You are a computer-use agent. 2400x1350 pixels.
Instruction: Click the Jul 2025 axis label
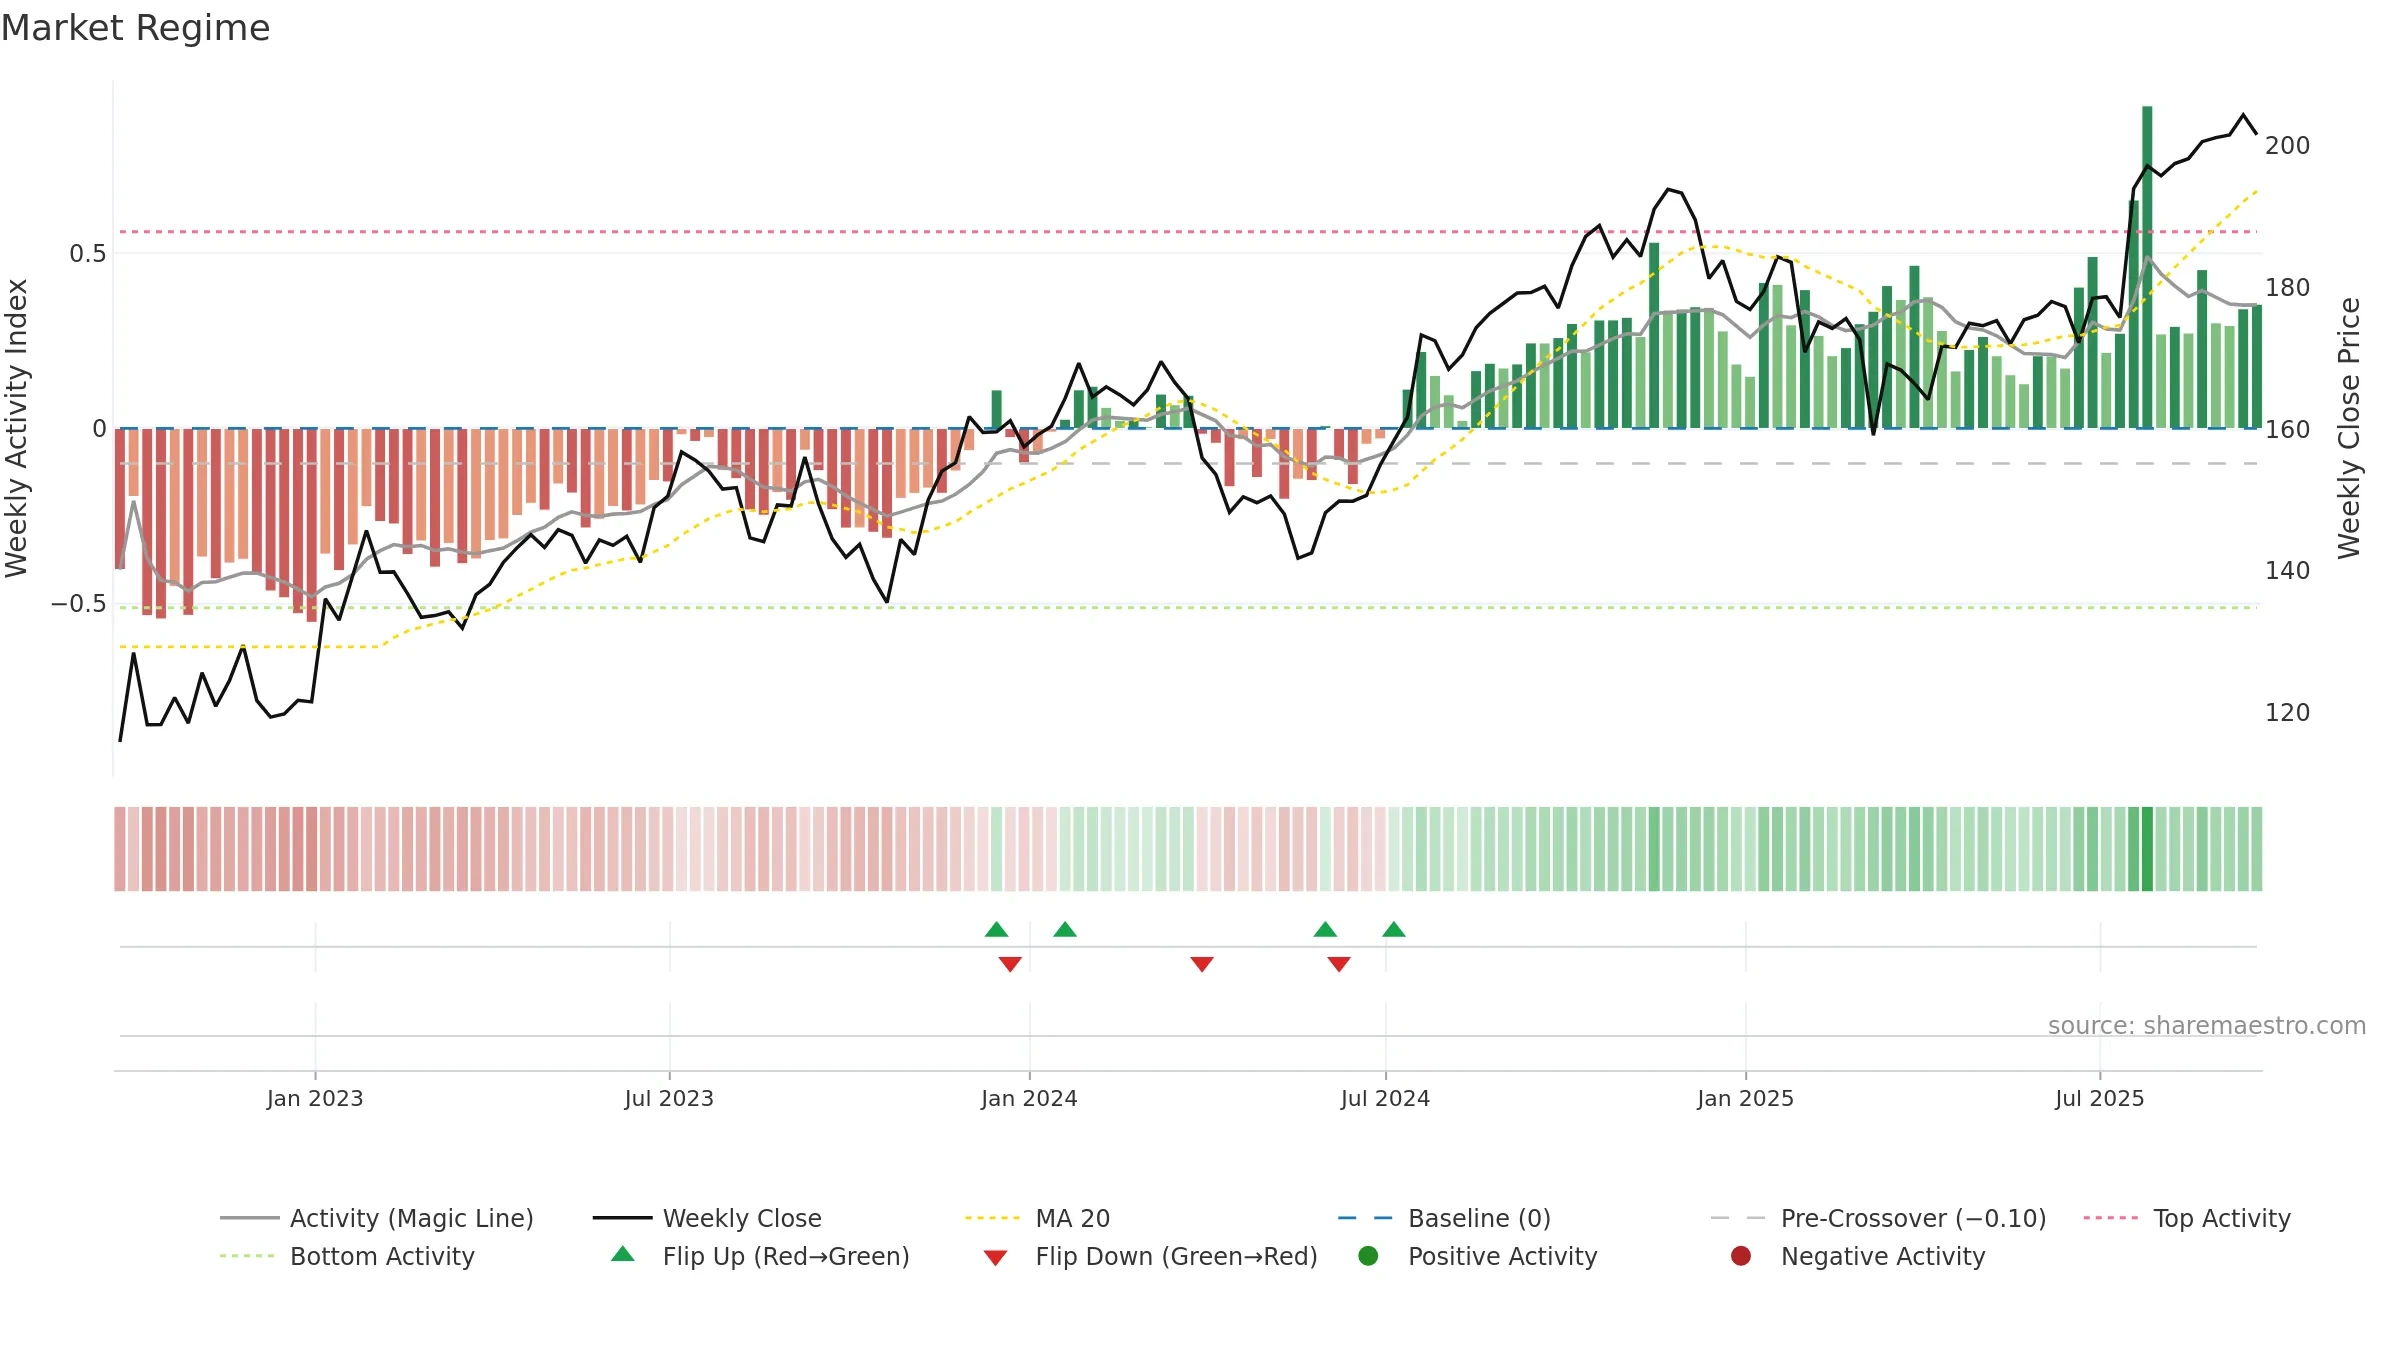tap(2100, 1099)
